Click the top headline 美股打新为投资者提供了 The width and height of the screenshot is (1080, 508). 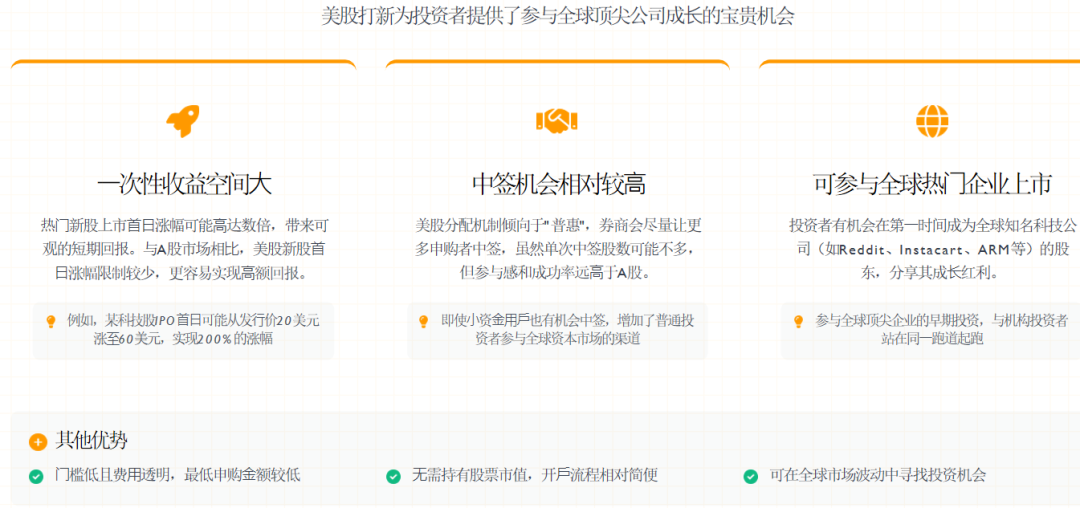coord(558,16)
